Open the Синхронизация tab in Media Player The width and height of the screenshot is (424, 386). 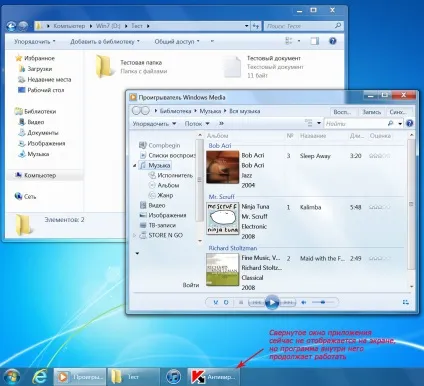click(398, 112)
